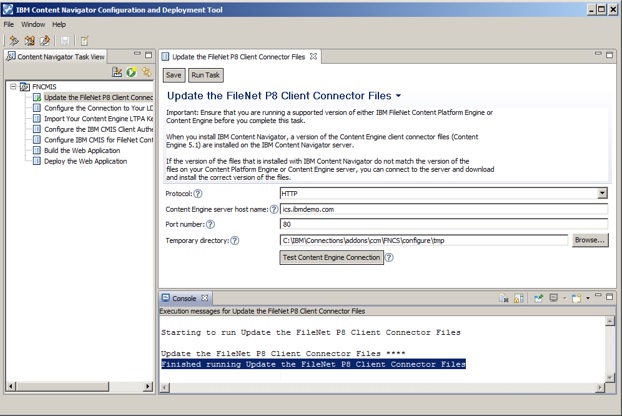Image resolution: width=622 pixels, height=418 pixels.
Task: Open help for the Port number field
Action: (210, 224)
